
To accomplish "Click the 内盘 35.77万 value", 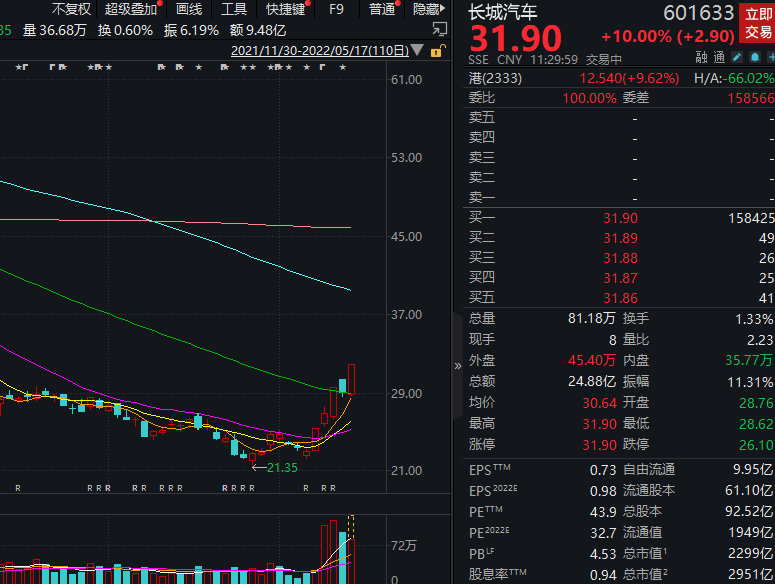I will (748, 360).
